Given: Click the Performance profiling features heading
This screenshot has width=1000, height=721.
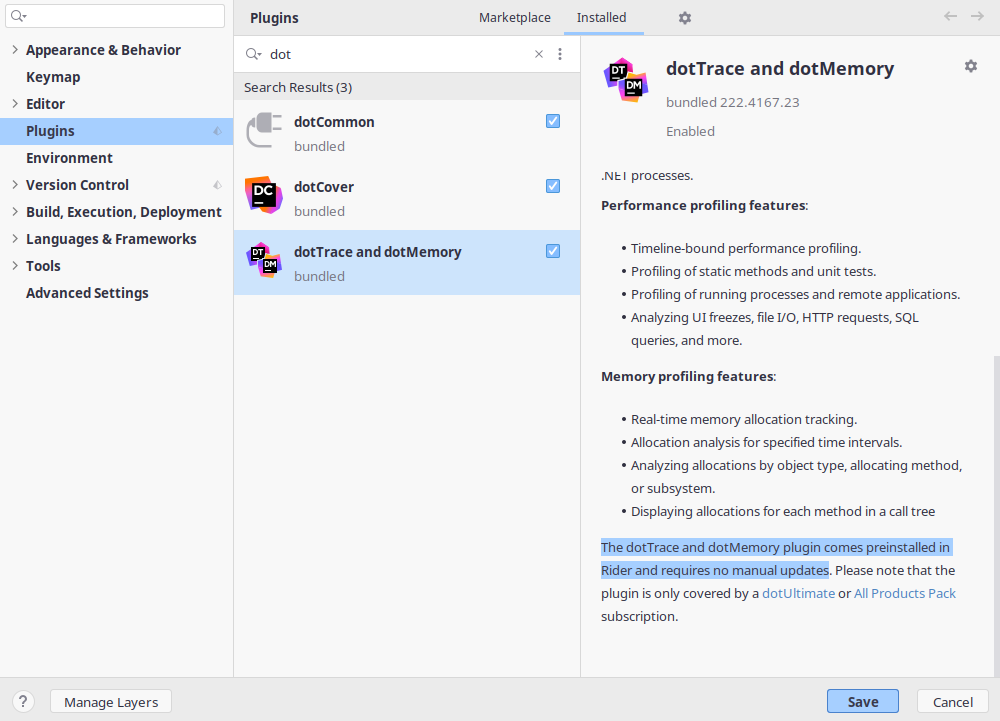Looking at the screenshot, I should (704, 206).
